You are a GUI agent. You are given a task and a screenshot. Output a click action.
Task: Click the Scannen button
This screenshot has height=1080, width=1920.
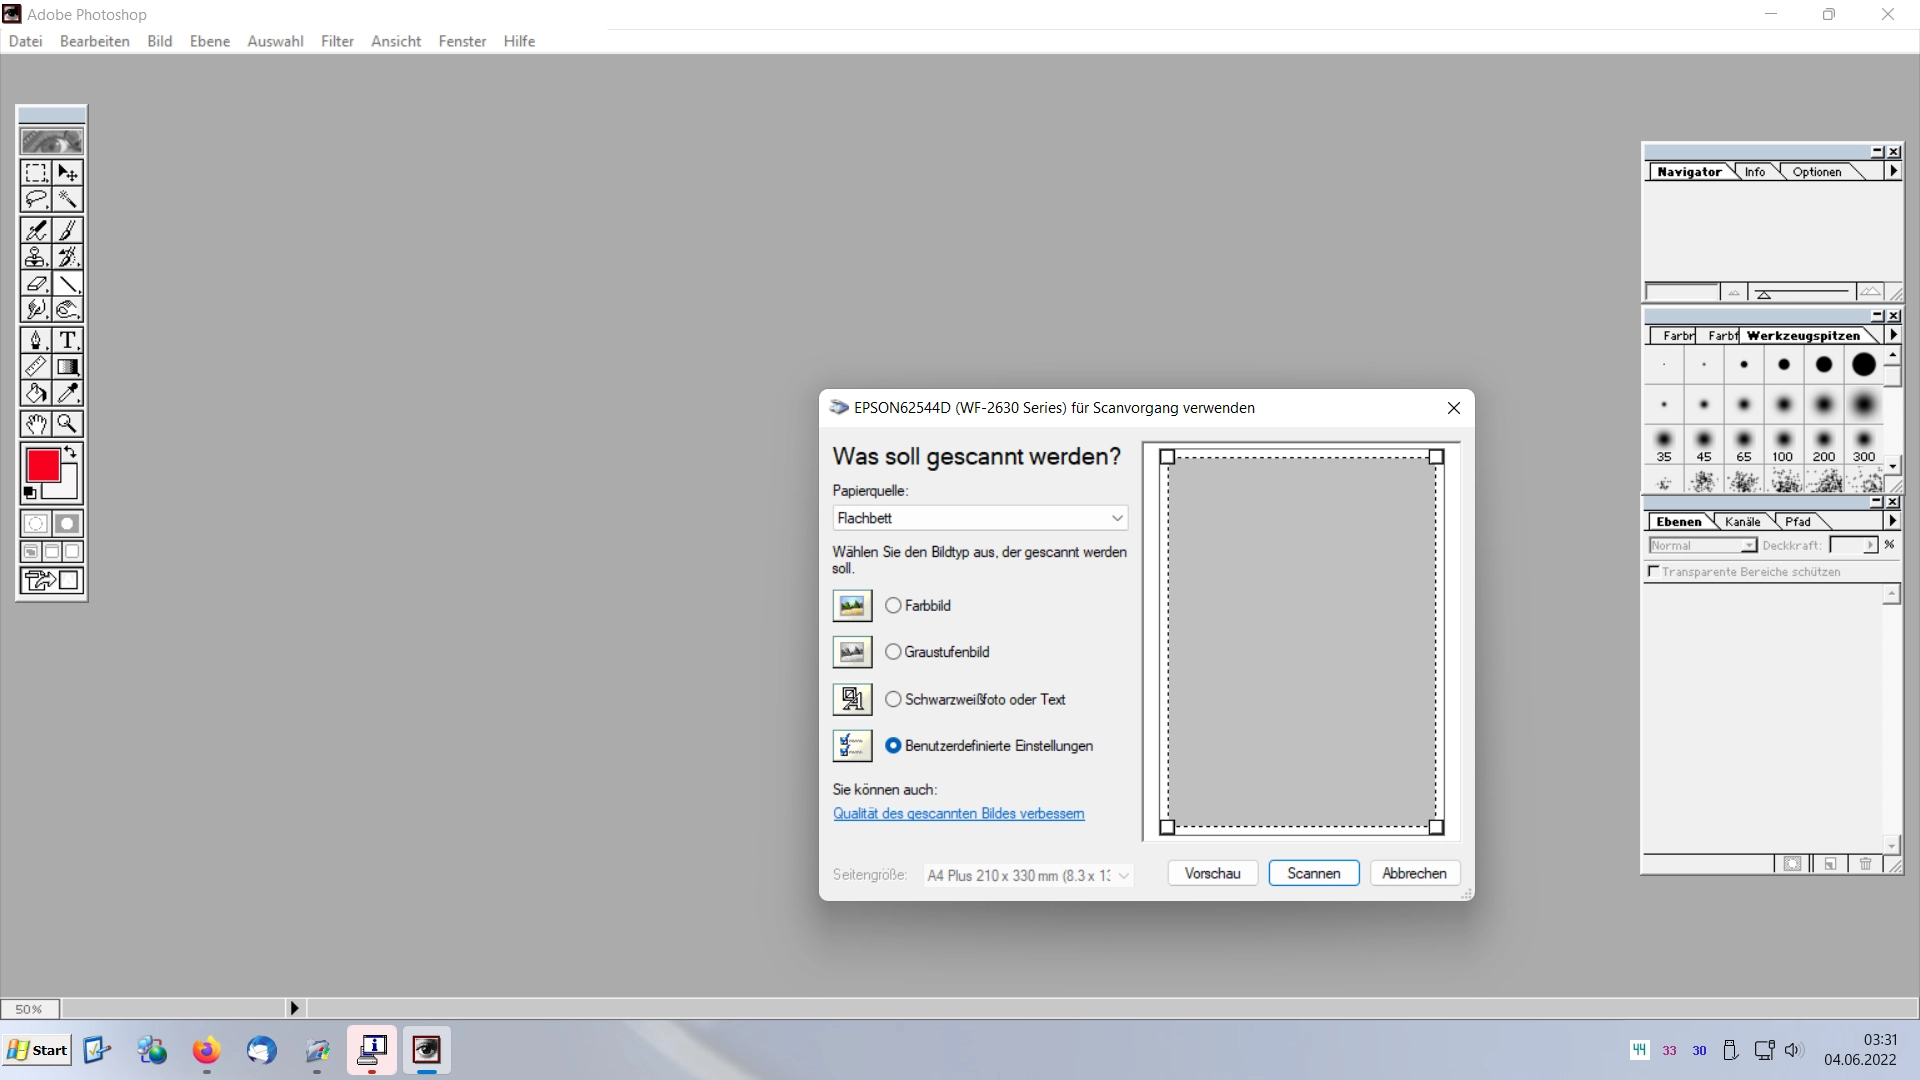point(1314,873)
